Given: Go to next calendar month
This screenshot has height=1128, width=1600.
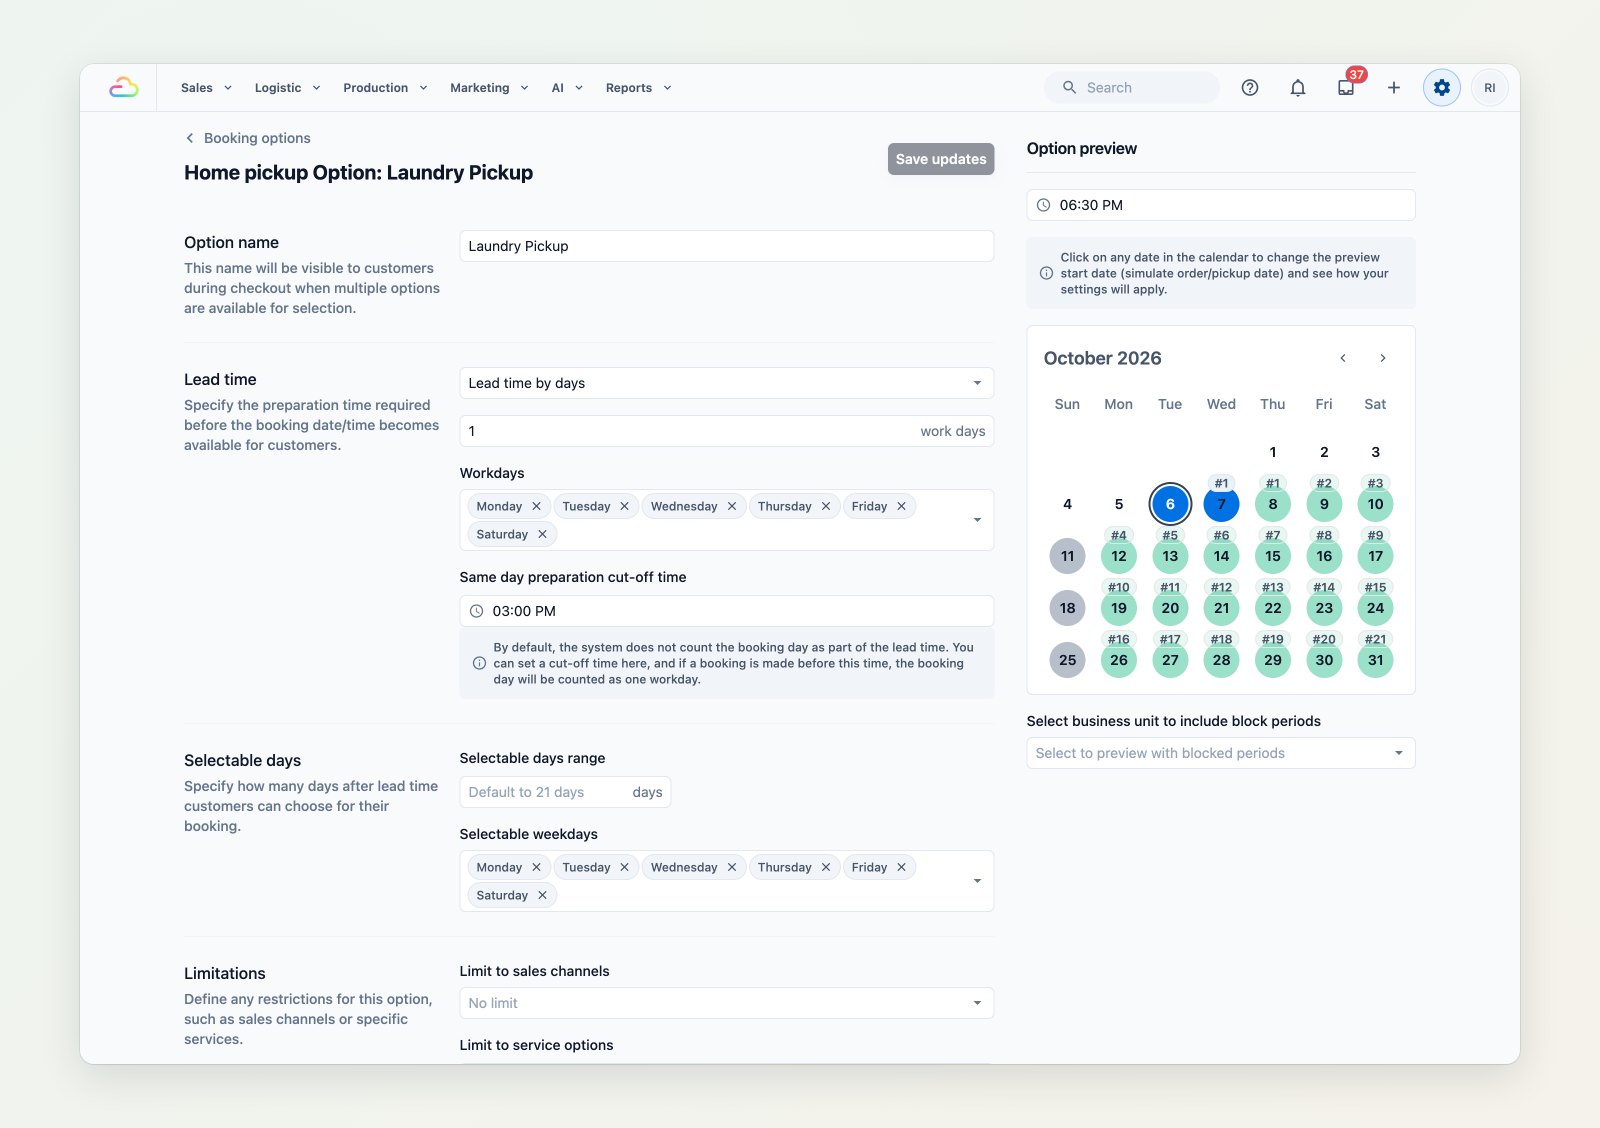Looking at the screenshot, I should 1383,358.
